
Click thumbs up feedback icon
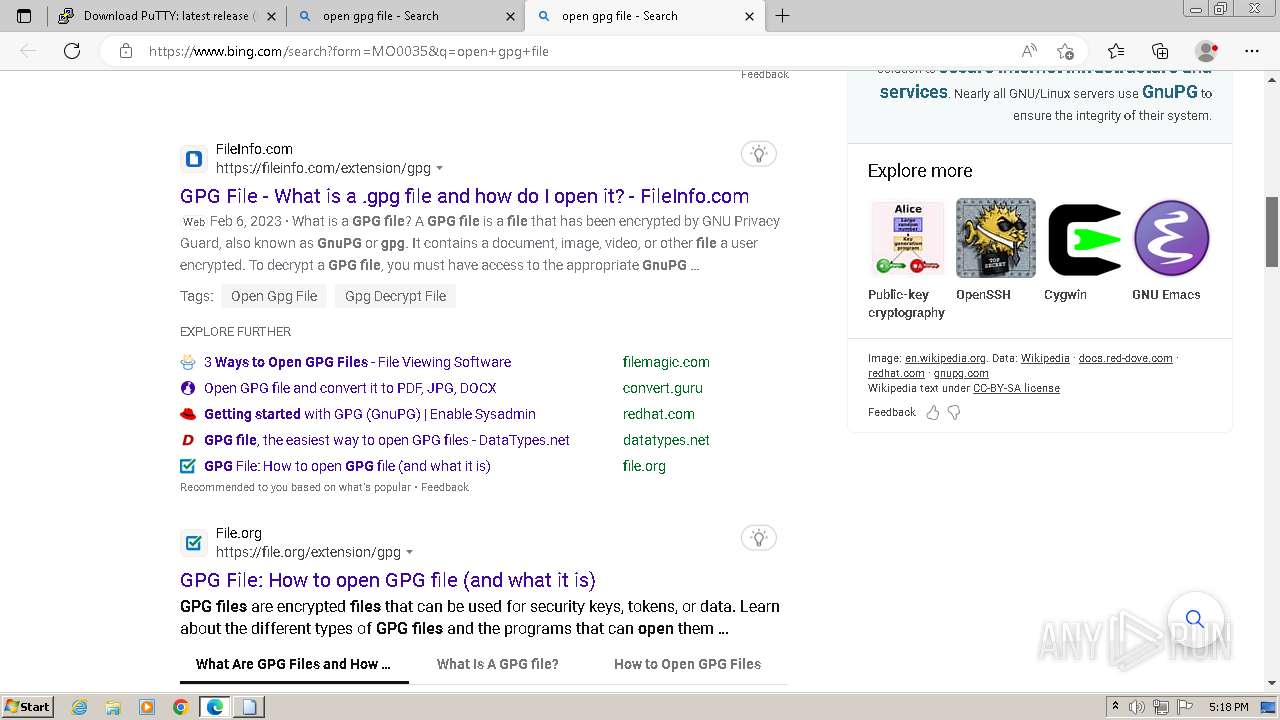[x=932, y=412]
